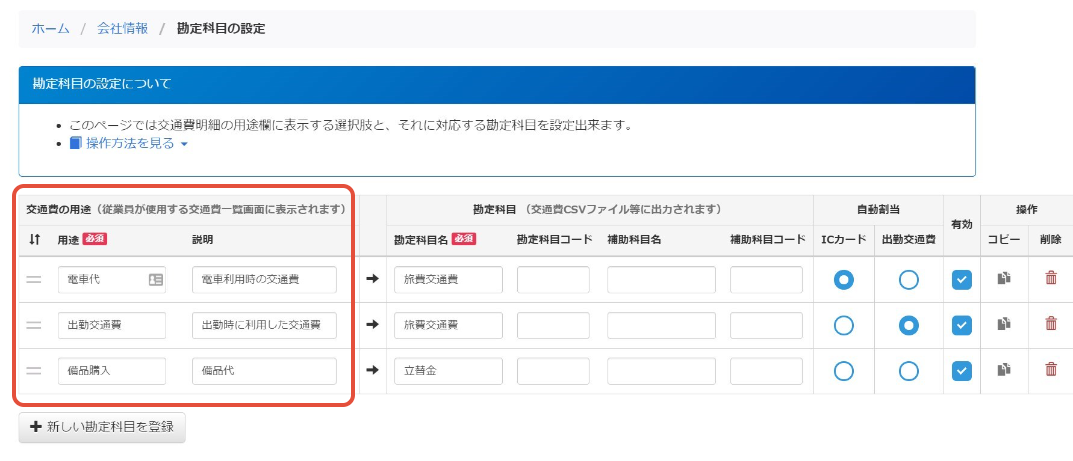
Task: Click the 自動割当 column header
Action: pyautogui.click(x=878, y=209)
